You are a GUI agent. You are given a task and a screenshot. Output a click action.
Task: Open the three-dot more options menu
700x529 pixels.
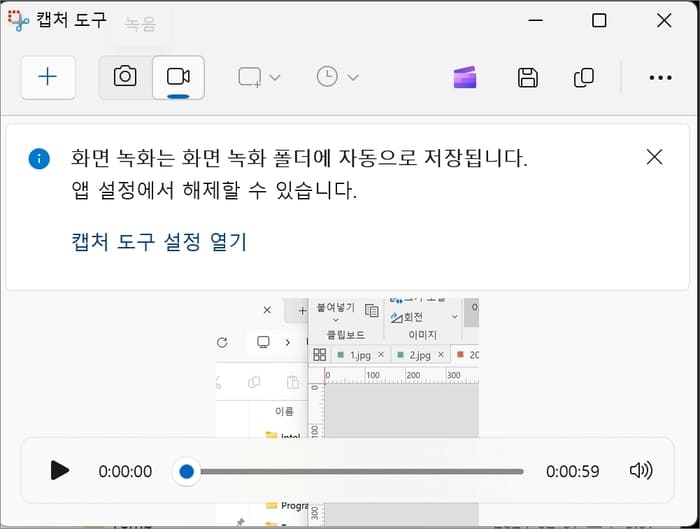[660, 77]
